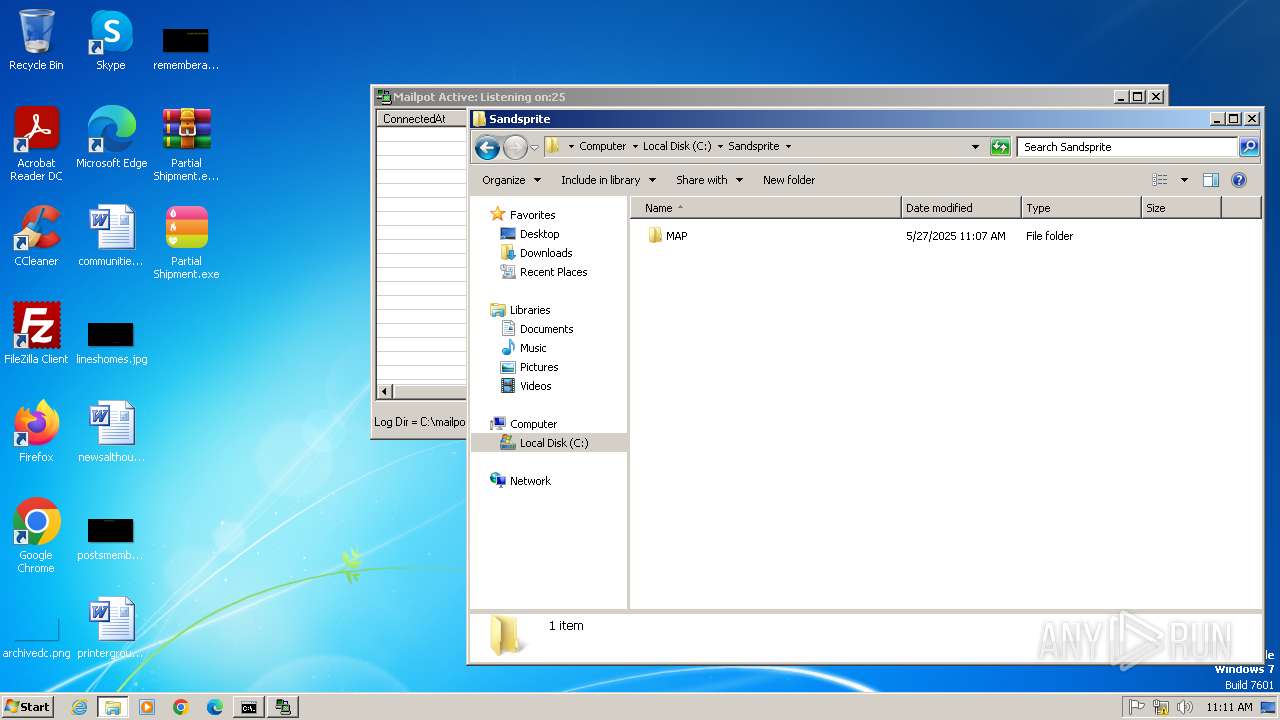This screenshot has height=720, width=1280.
Task: Click in the Search Sandsprite field
Action: coord(1128,147)
